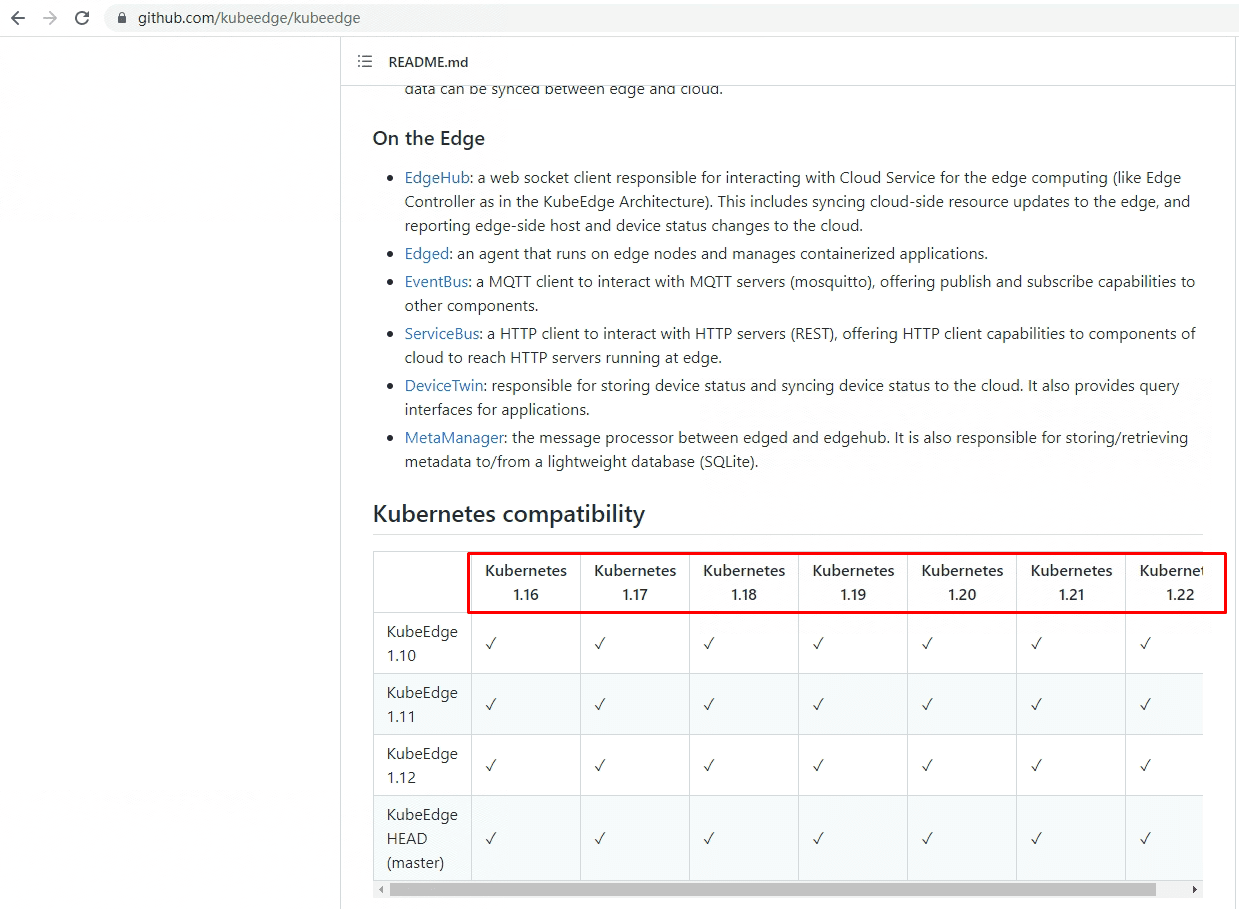The image size is (1239, 909).
Task: Click the Kubernetes 1.17 column header
Action: pyautogui.click(x=635, y=582)
